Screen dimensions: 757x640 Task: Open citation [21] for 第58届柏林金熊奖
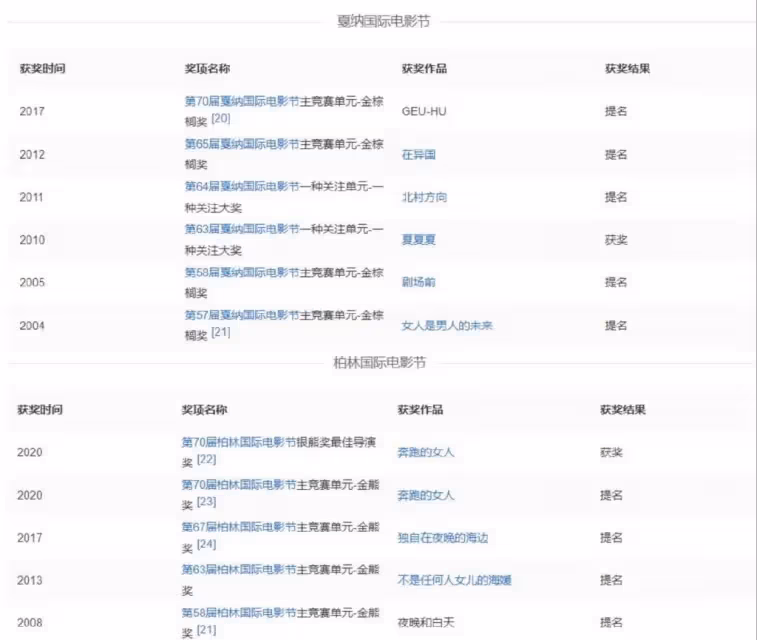point(206,629)
